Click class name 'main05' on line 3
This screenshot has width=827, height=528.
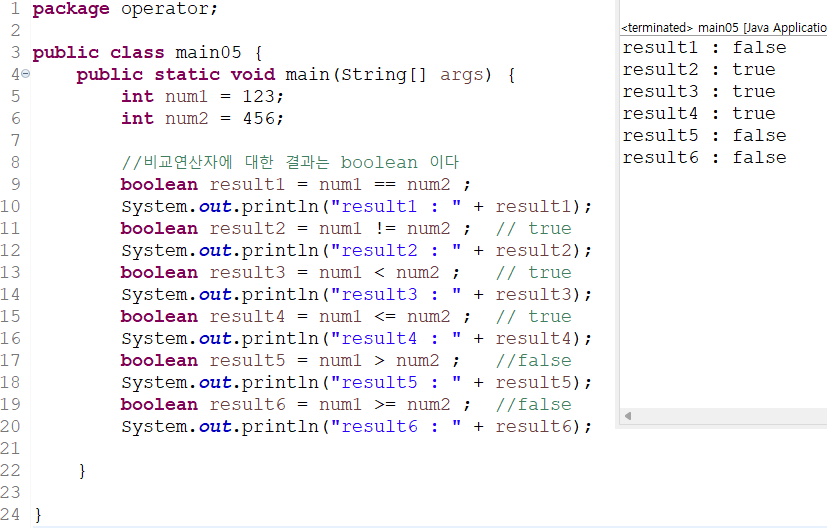(x=208, y=53)
